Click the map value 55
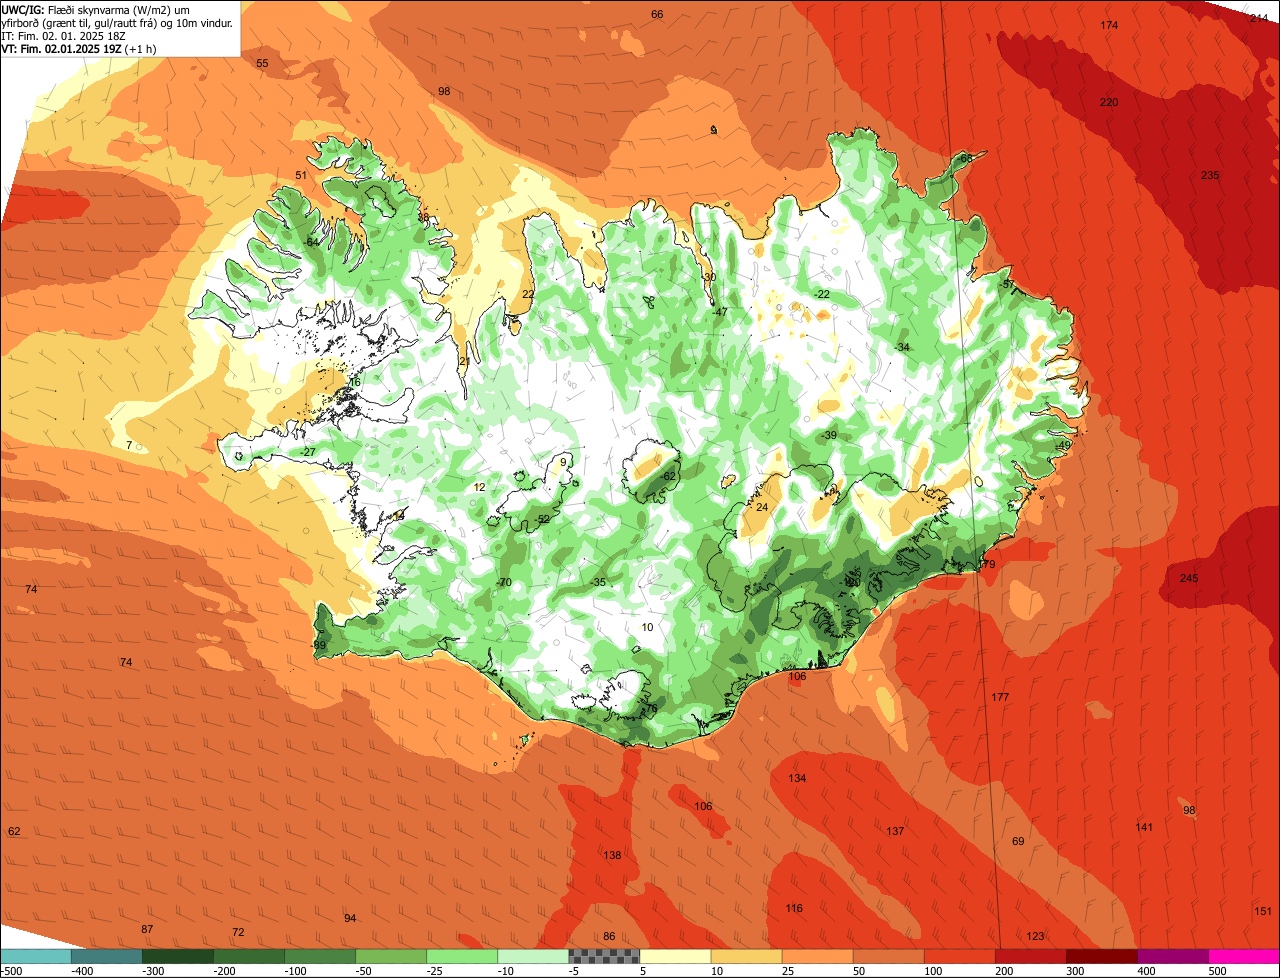Image resolution: width=1280 pixels, height=978 pixels. (262, 63)
